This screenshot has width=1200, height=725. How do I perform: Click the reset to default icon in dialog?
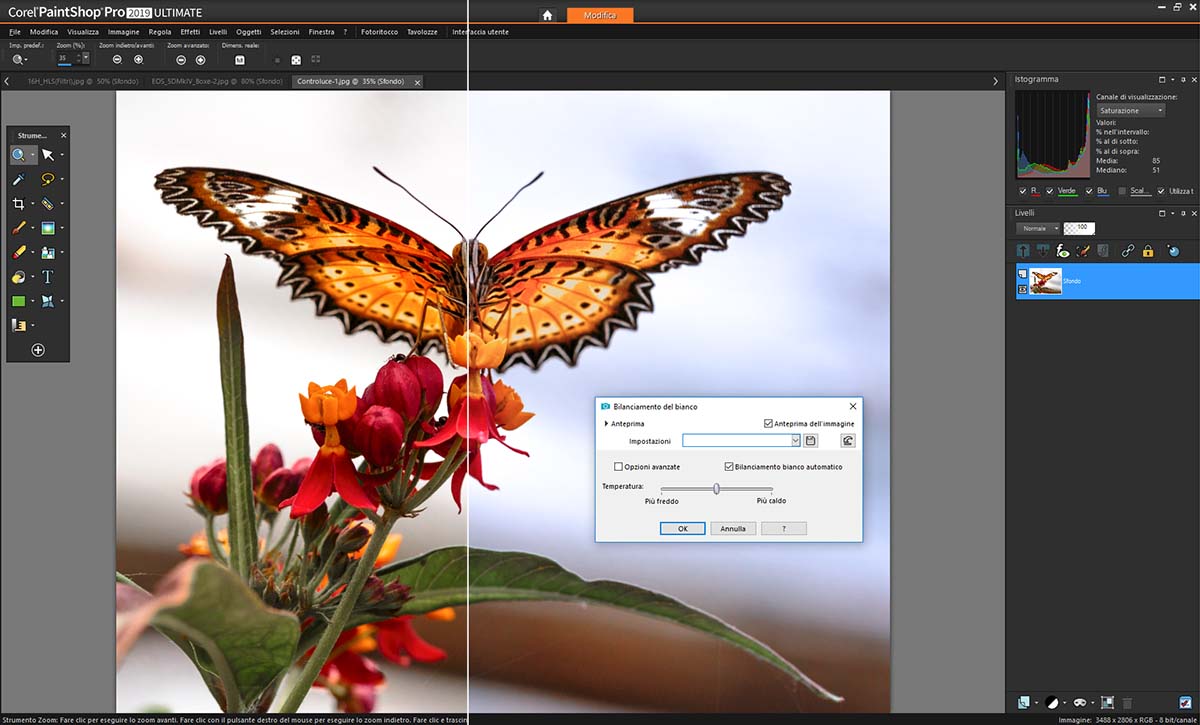pyautogui.click(x=848, y=440)
